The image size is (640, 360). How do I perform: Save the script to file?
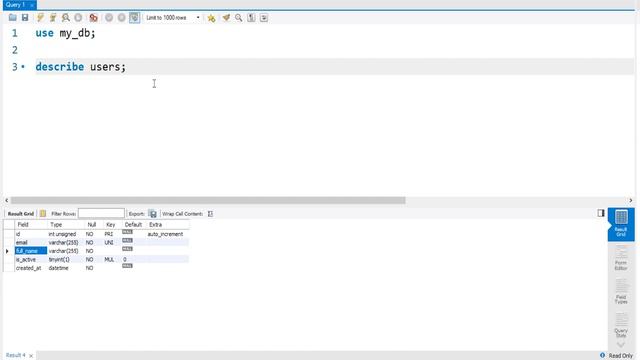tap(25, 18)
